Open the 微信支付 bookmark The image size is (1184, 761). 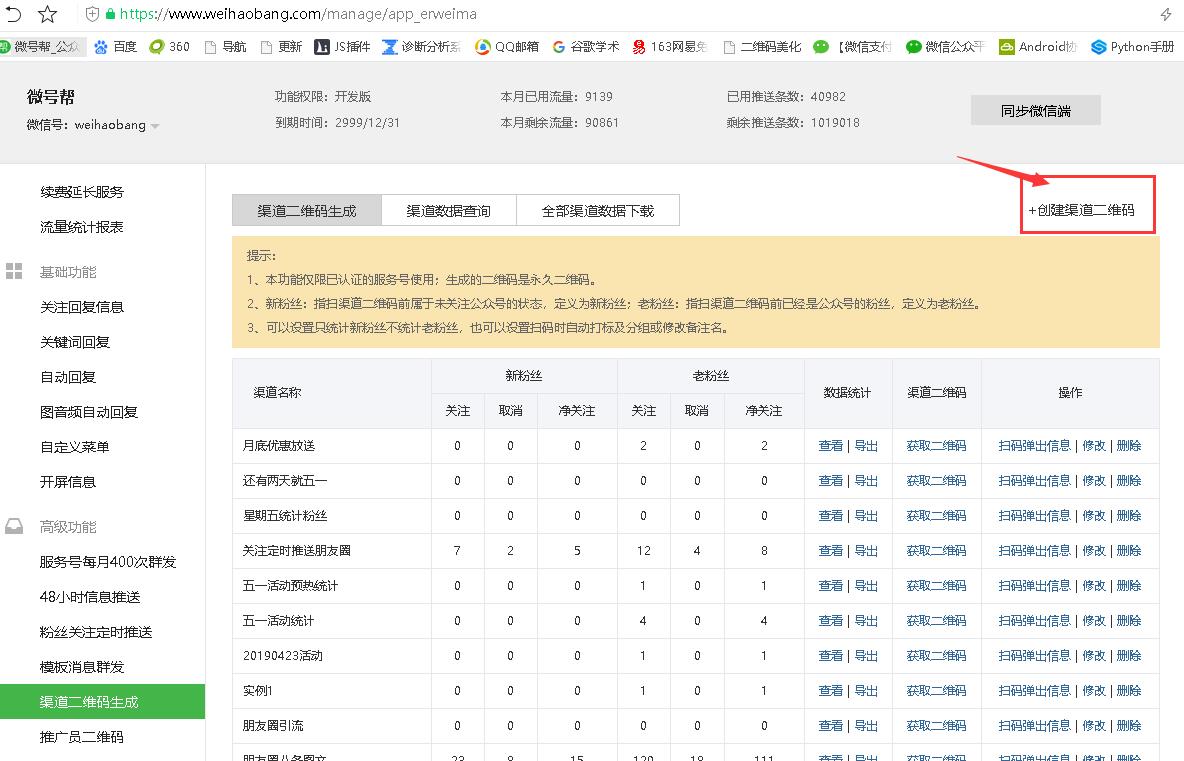click(x=853, y=47)
